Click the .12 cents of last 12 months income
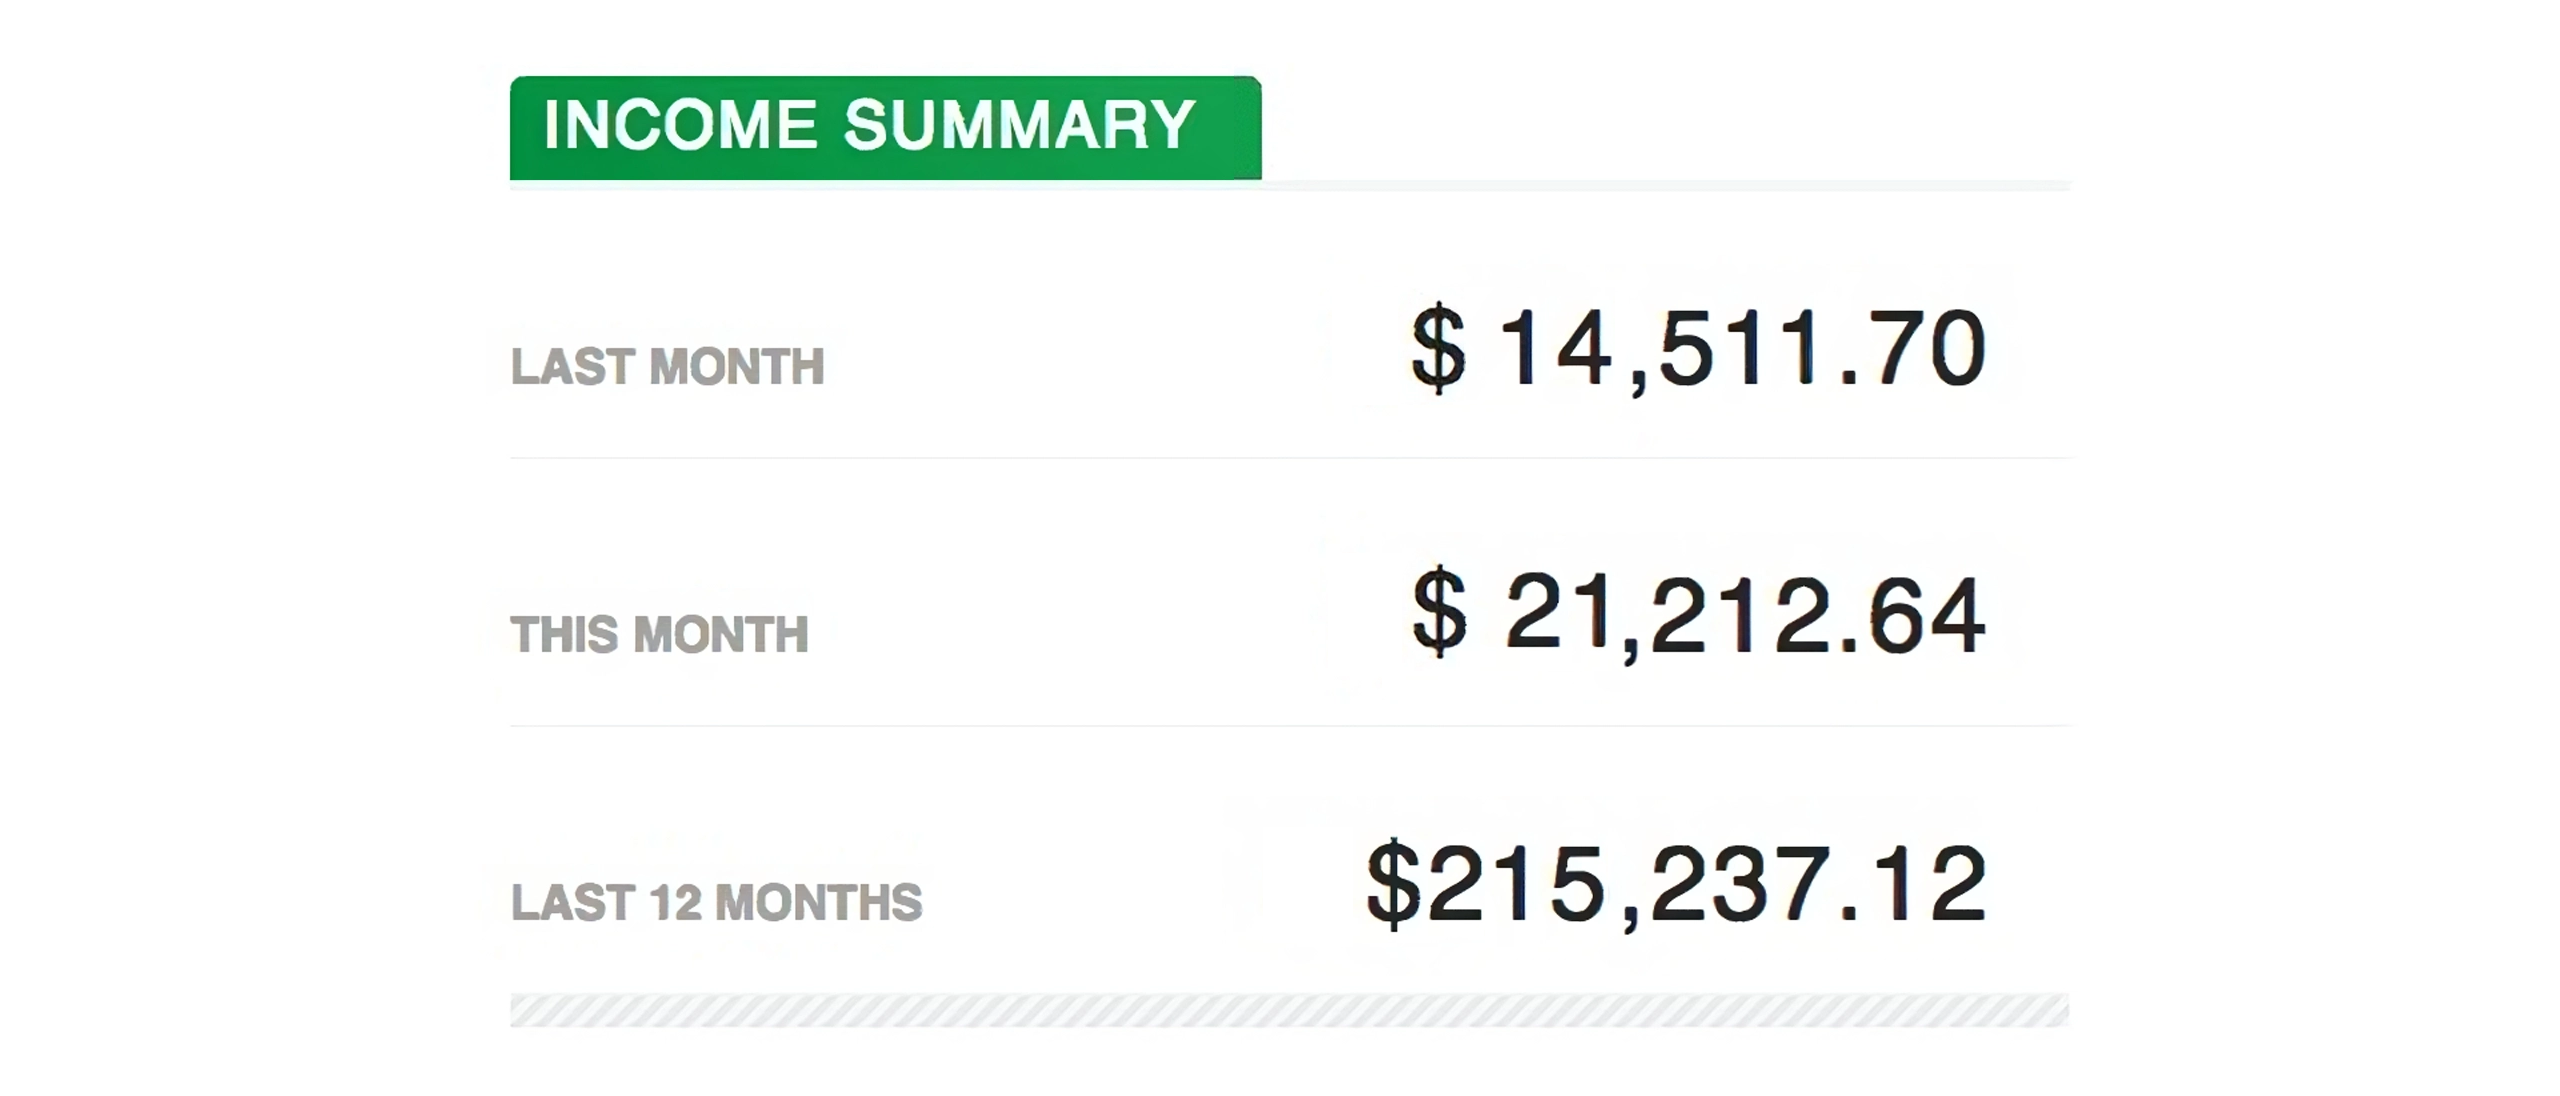This screenshot has width=2560, height=1096. click(x=1912, y=884)
